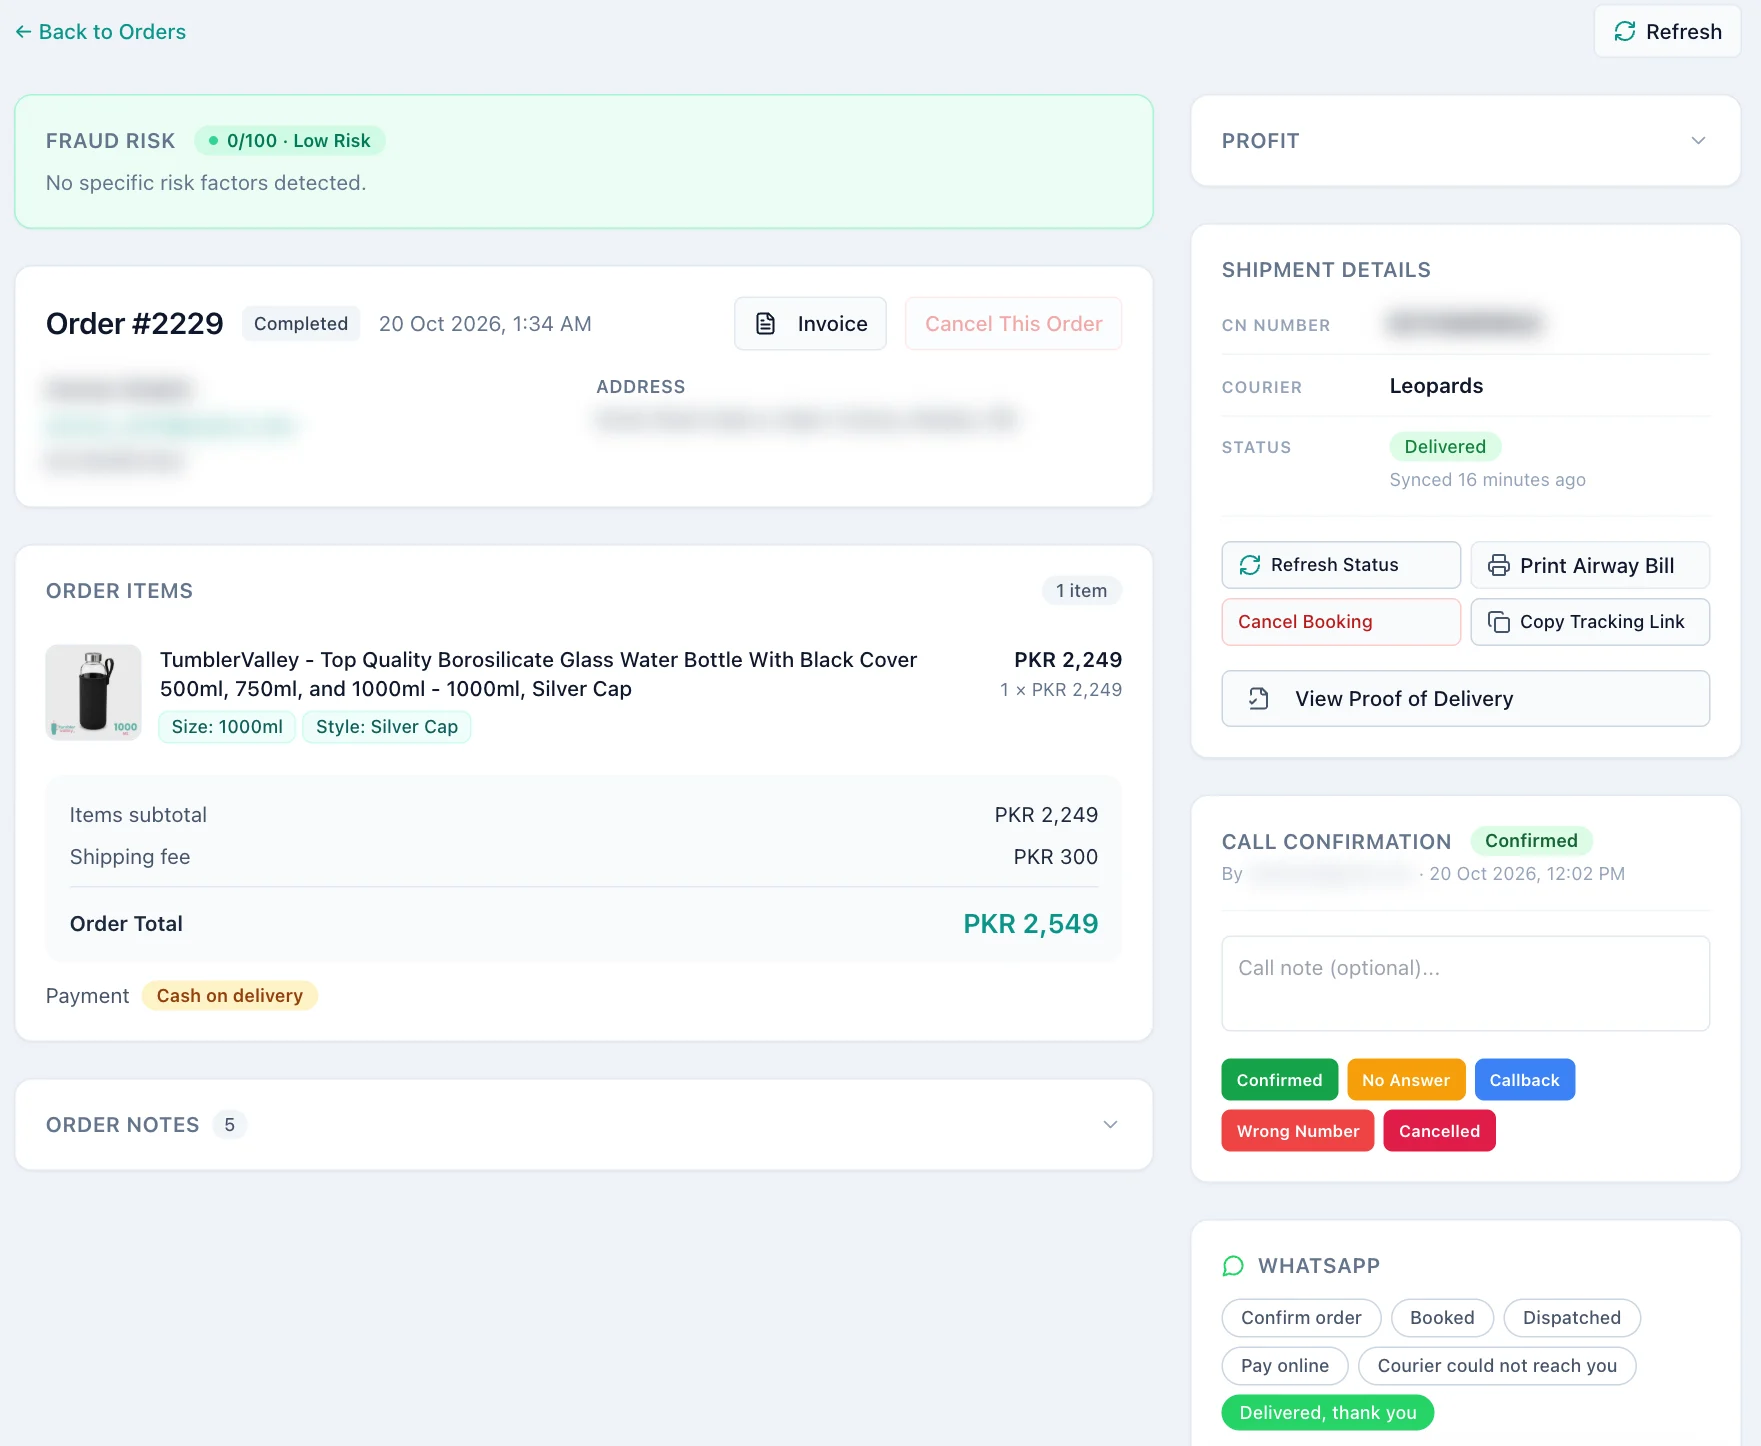
Task: Set call outcome to Callback
Action: [x=1524, y=1080]
